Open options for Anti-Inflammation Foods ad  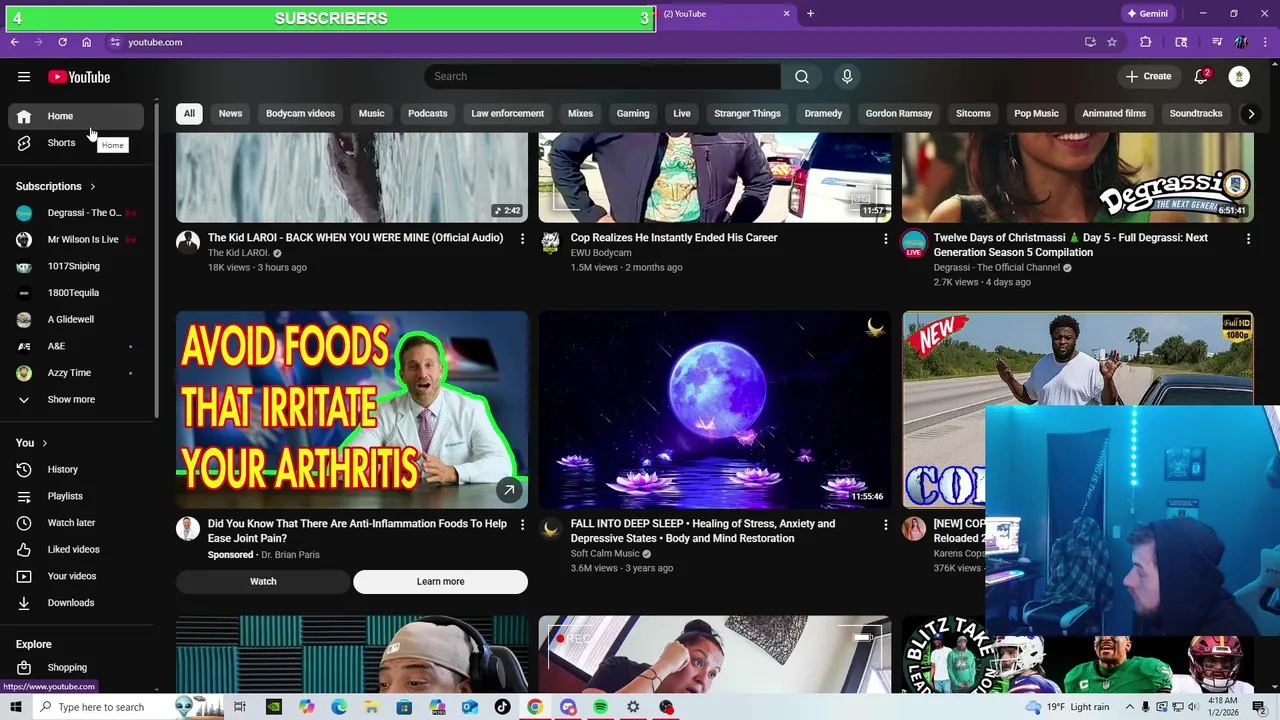[x=522, y=525]
